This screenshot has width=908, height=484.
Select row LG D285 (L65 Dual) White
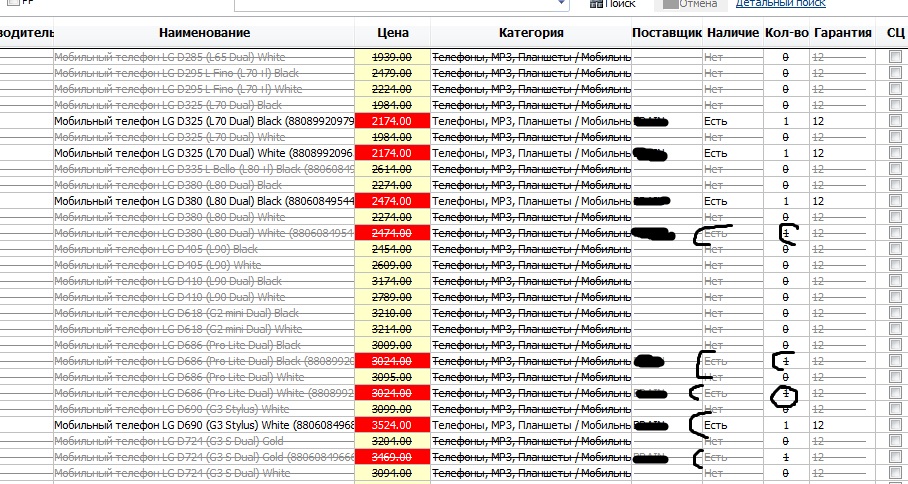[x=454, y=57]
